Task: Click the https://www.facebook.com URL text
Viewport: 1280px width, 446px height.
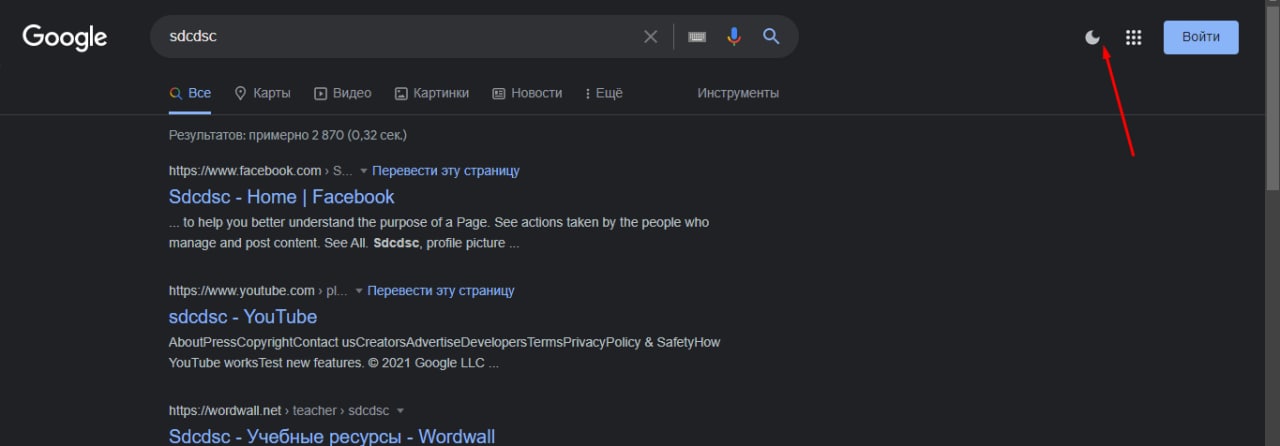Action: 245,171
